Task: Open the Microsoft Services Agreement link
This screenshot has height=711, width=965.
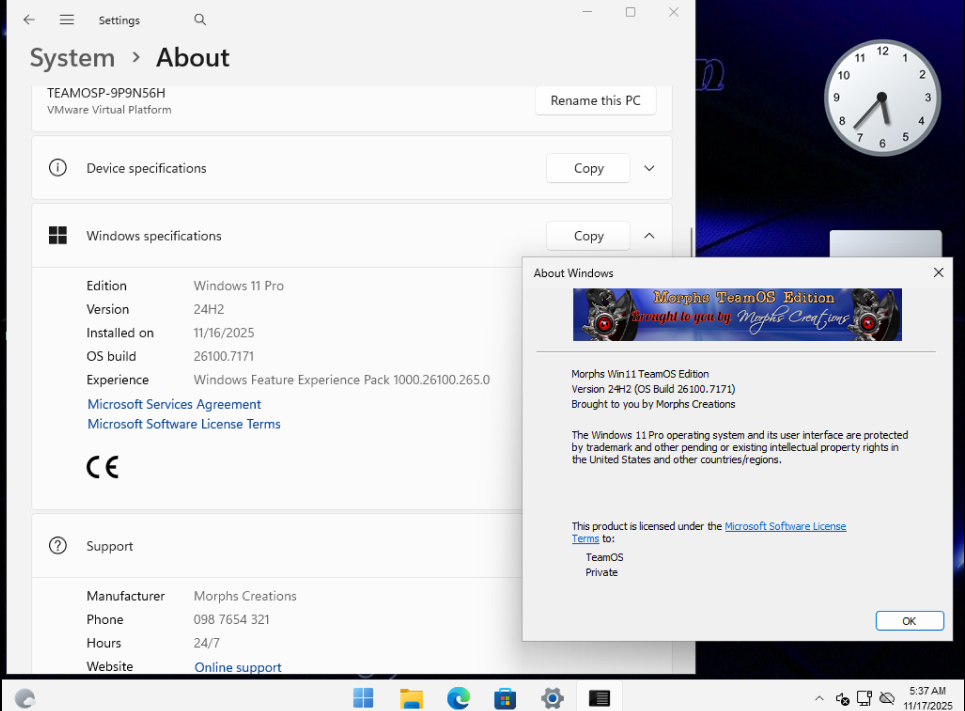Action: (174, 404)
